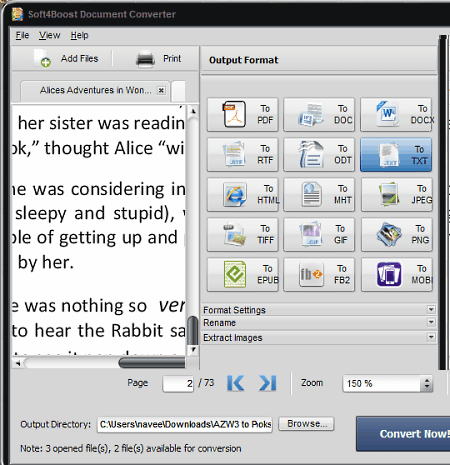Screen dimensions: 450x465
Task: Go to first page arrow
Action: [236, 383]
